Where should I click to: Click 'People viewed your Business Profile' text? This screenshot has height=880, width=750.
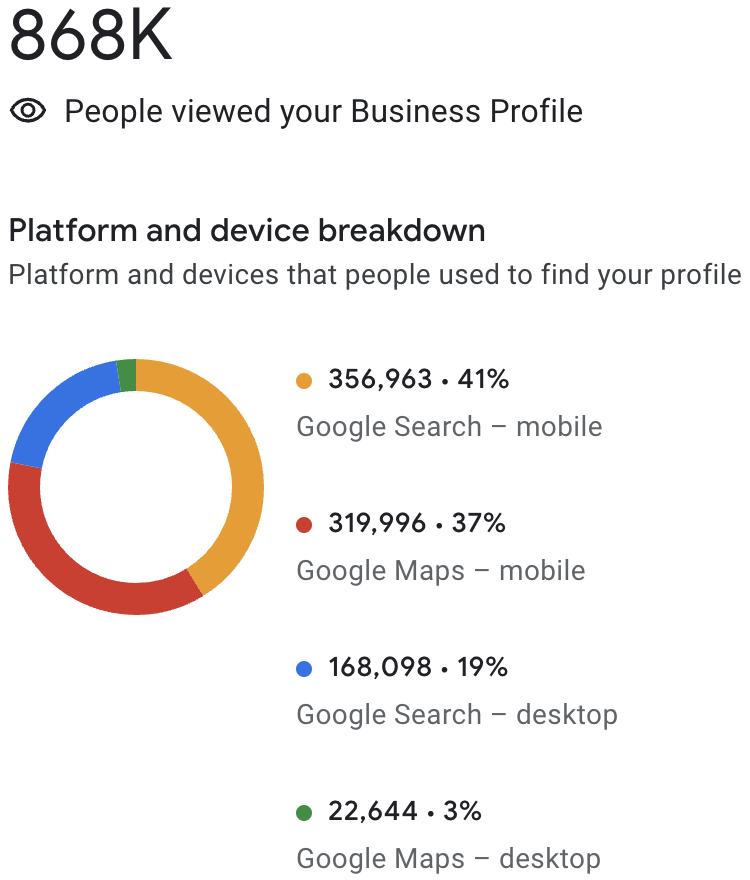click(x=323, y=111)
